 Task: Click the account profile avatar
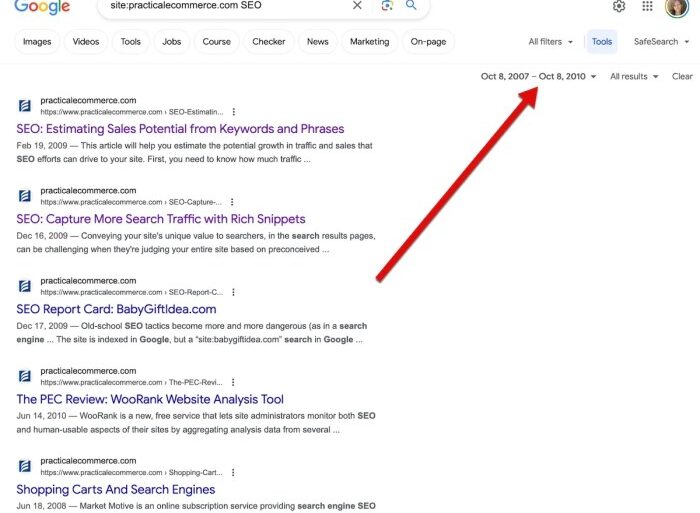[x=677, y=7]
